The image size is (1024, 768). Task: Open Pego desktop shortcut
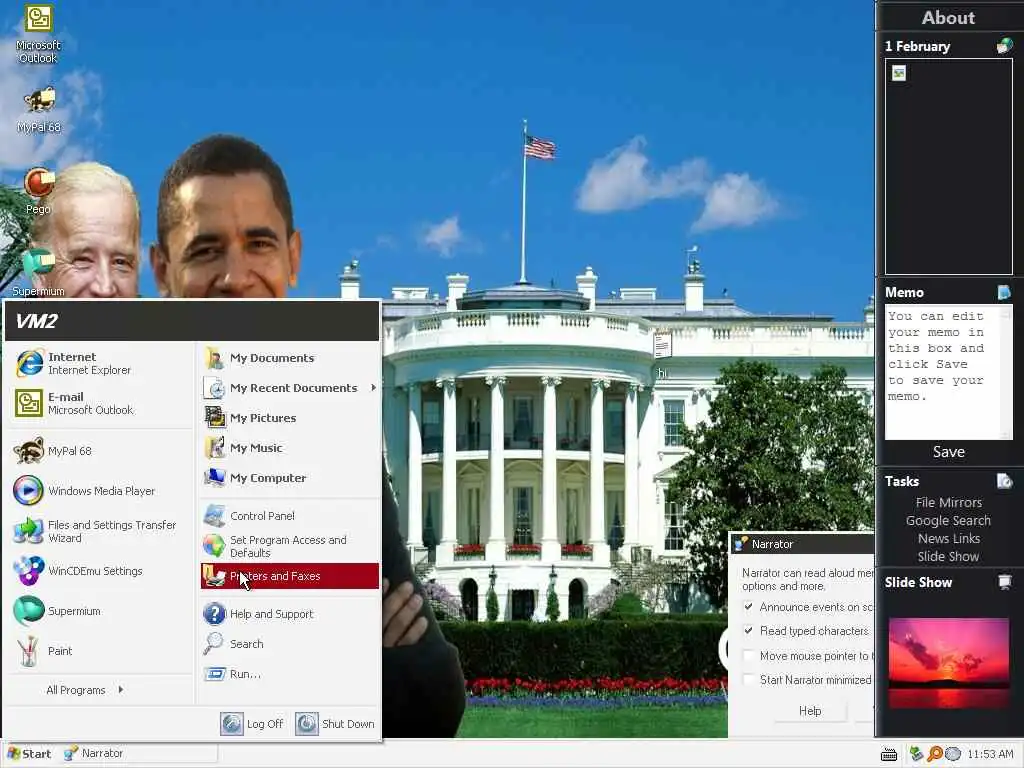click(39, 191)
